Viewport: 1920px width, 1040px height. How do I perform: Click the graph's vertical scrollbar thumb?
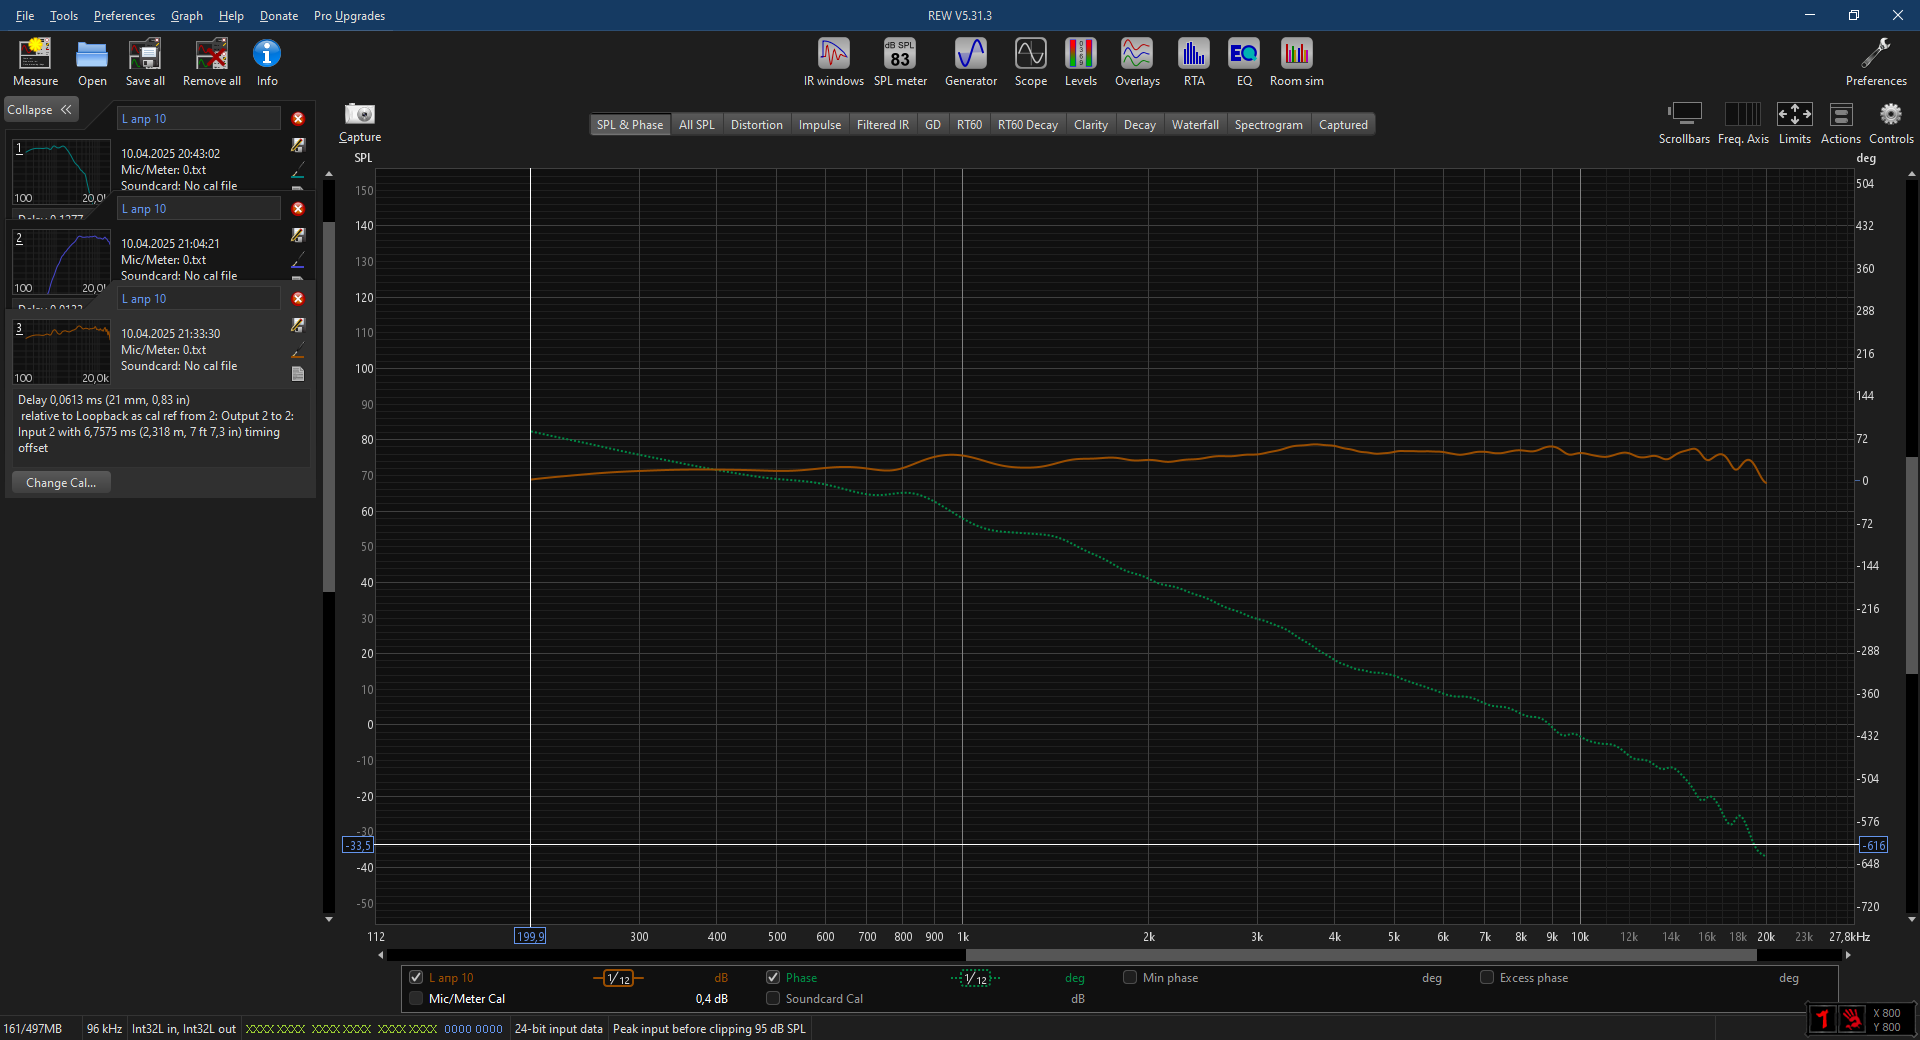[x=1912, y=565]
